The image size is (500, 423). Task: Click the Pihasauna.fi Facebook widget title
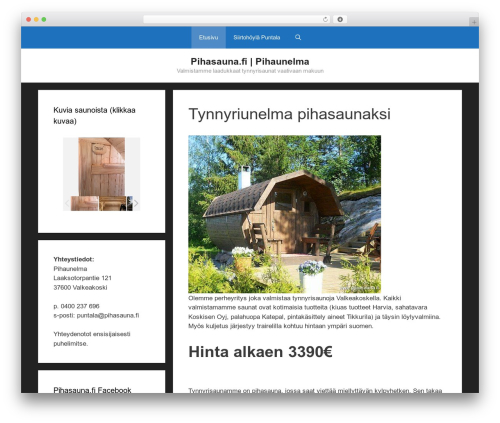point(92,390)
